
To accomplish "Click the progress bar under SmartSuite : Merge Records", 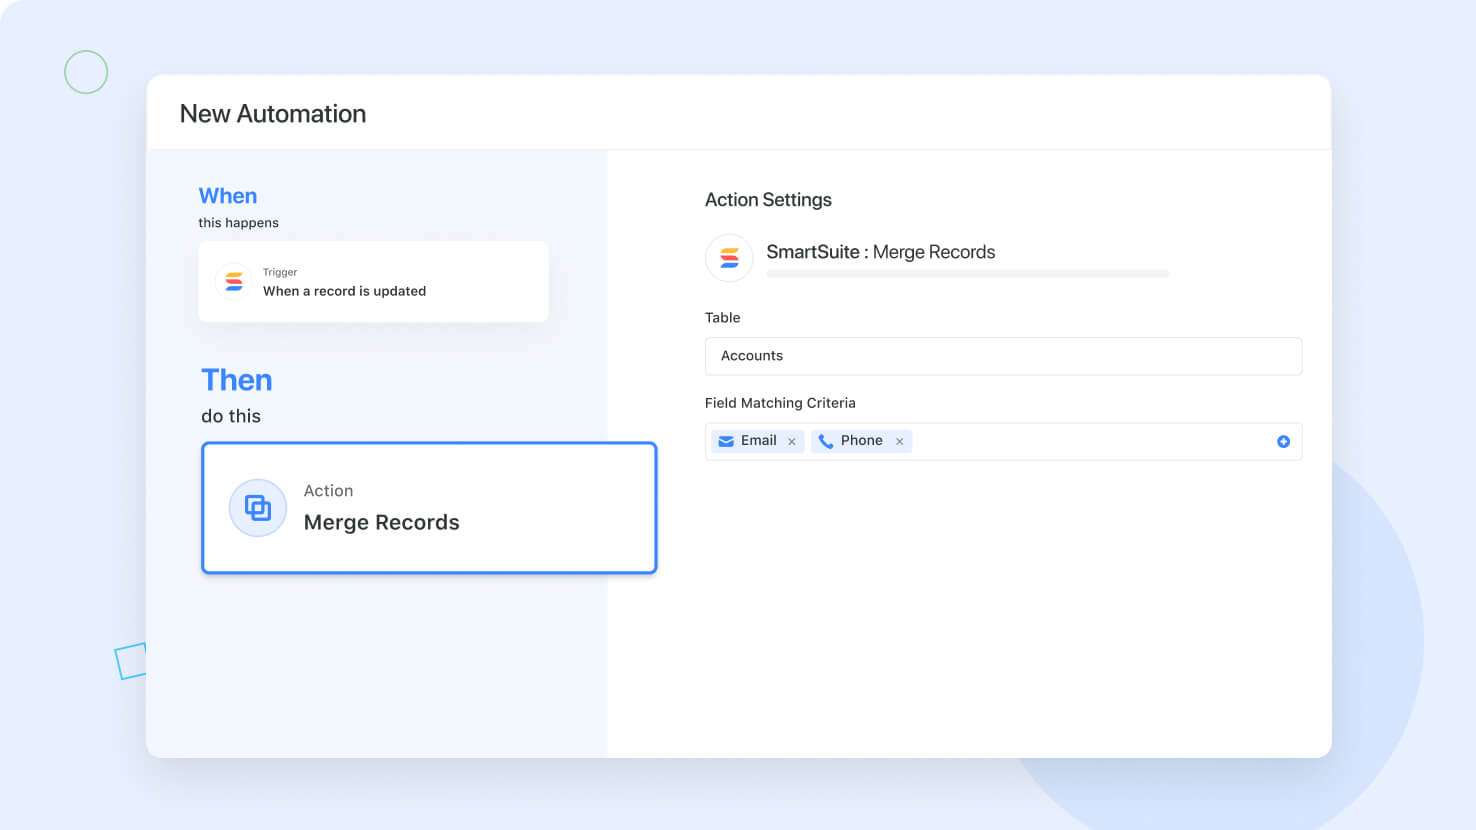I will (967, 273).
